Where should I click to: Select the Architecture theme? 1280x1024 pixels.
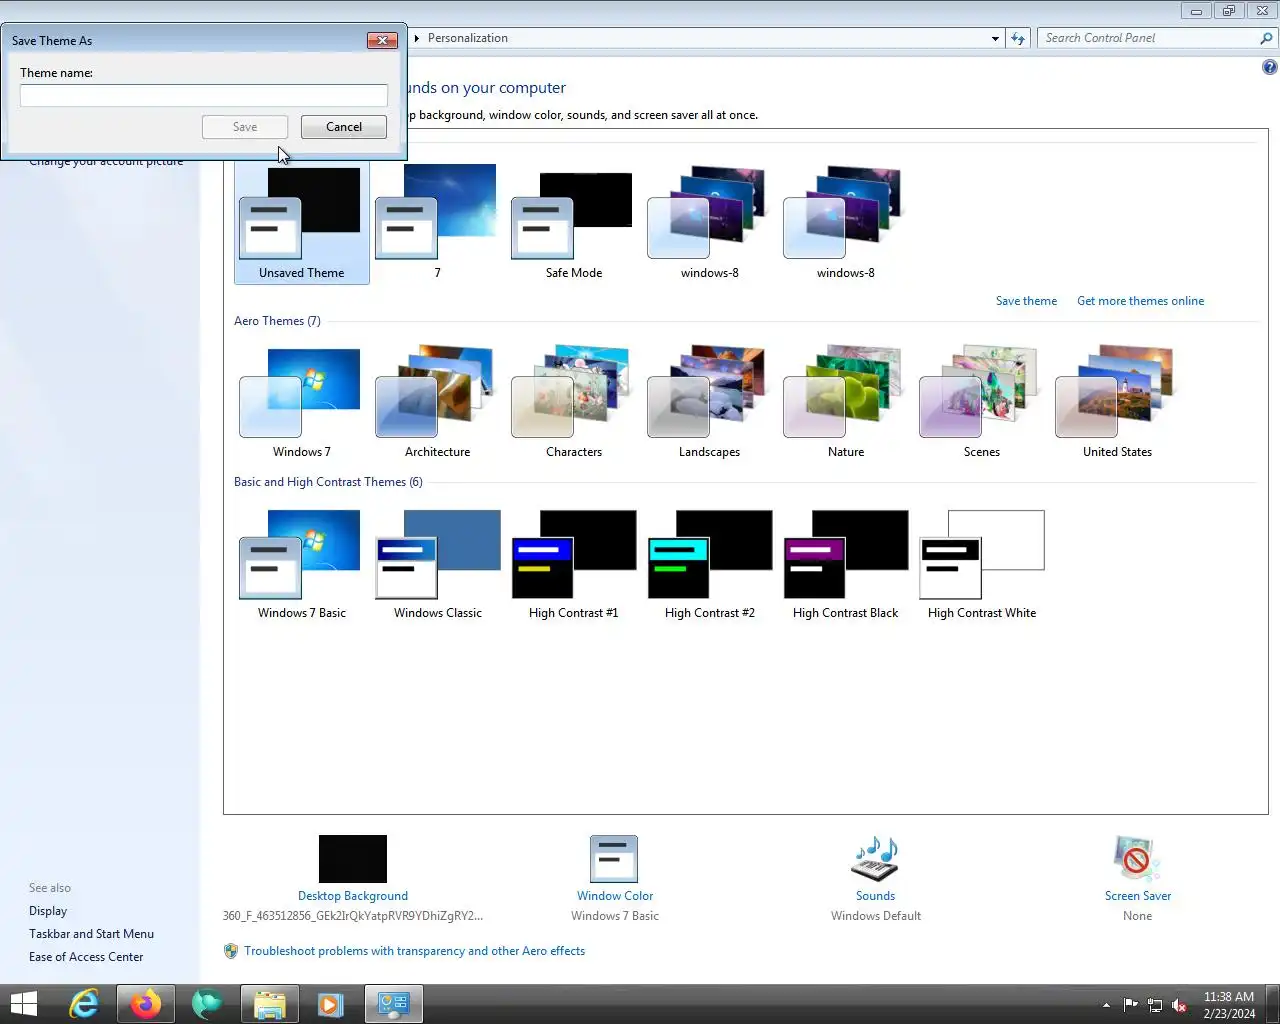pos(437,402)
